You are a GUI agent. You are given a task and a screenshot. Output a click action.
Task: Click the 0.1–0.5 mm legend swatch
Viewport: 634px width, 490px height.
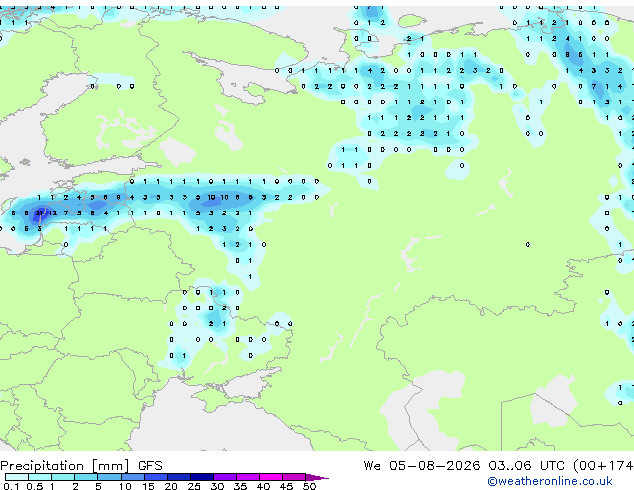[x=17, y=477]
